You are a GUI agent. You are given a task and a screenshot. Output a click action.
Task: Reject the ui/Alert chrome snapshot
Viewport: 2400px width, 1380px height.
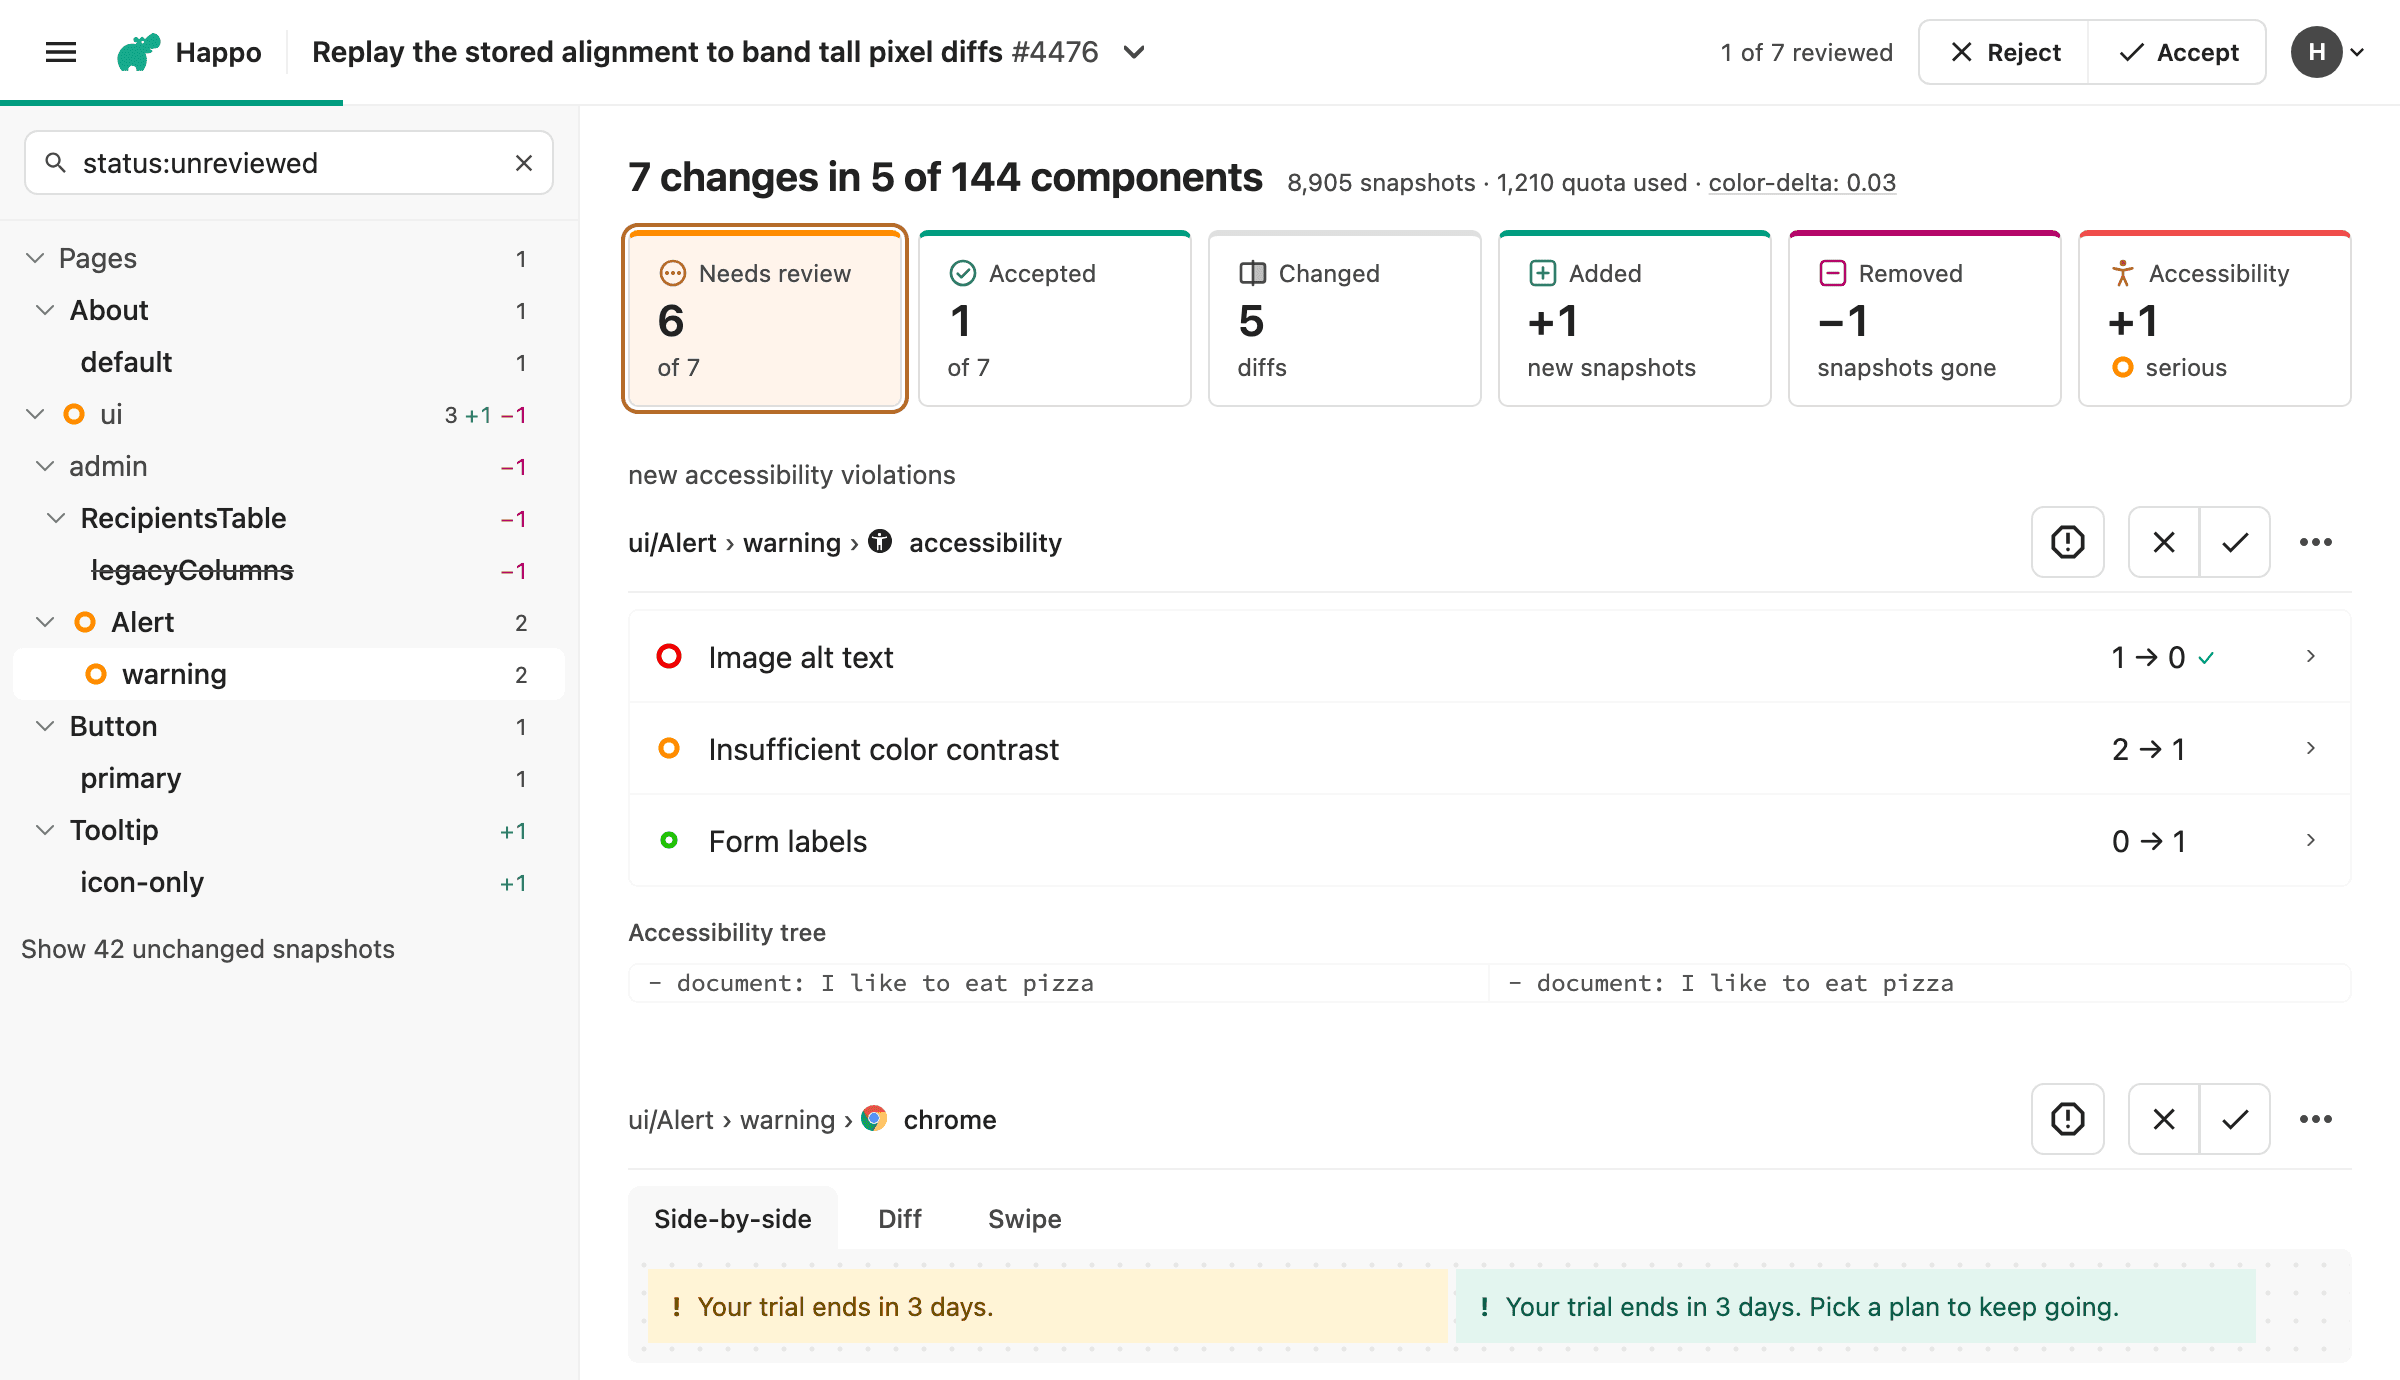(x=2164, y=1119)
